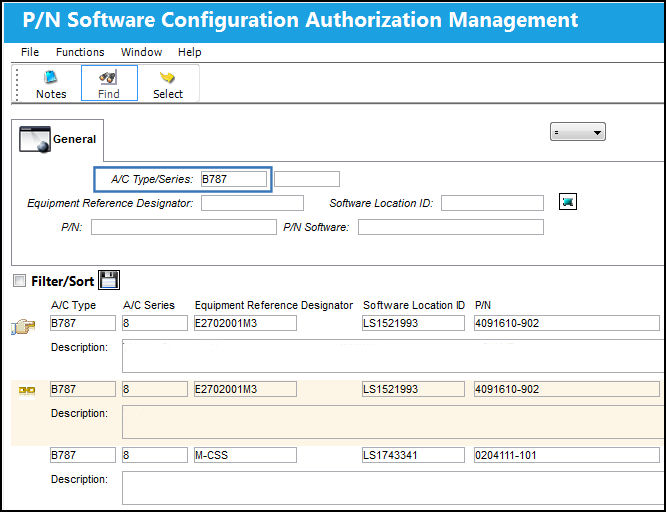Click series 8 cell in M-CSS row
666x512 pixels.
(x=155, y=455)
